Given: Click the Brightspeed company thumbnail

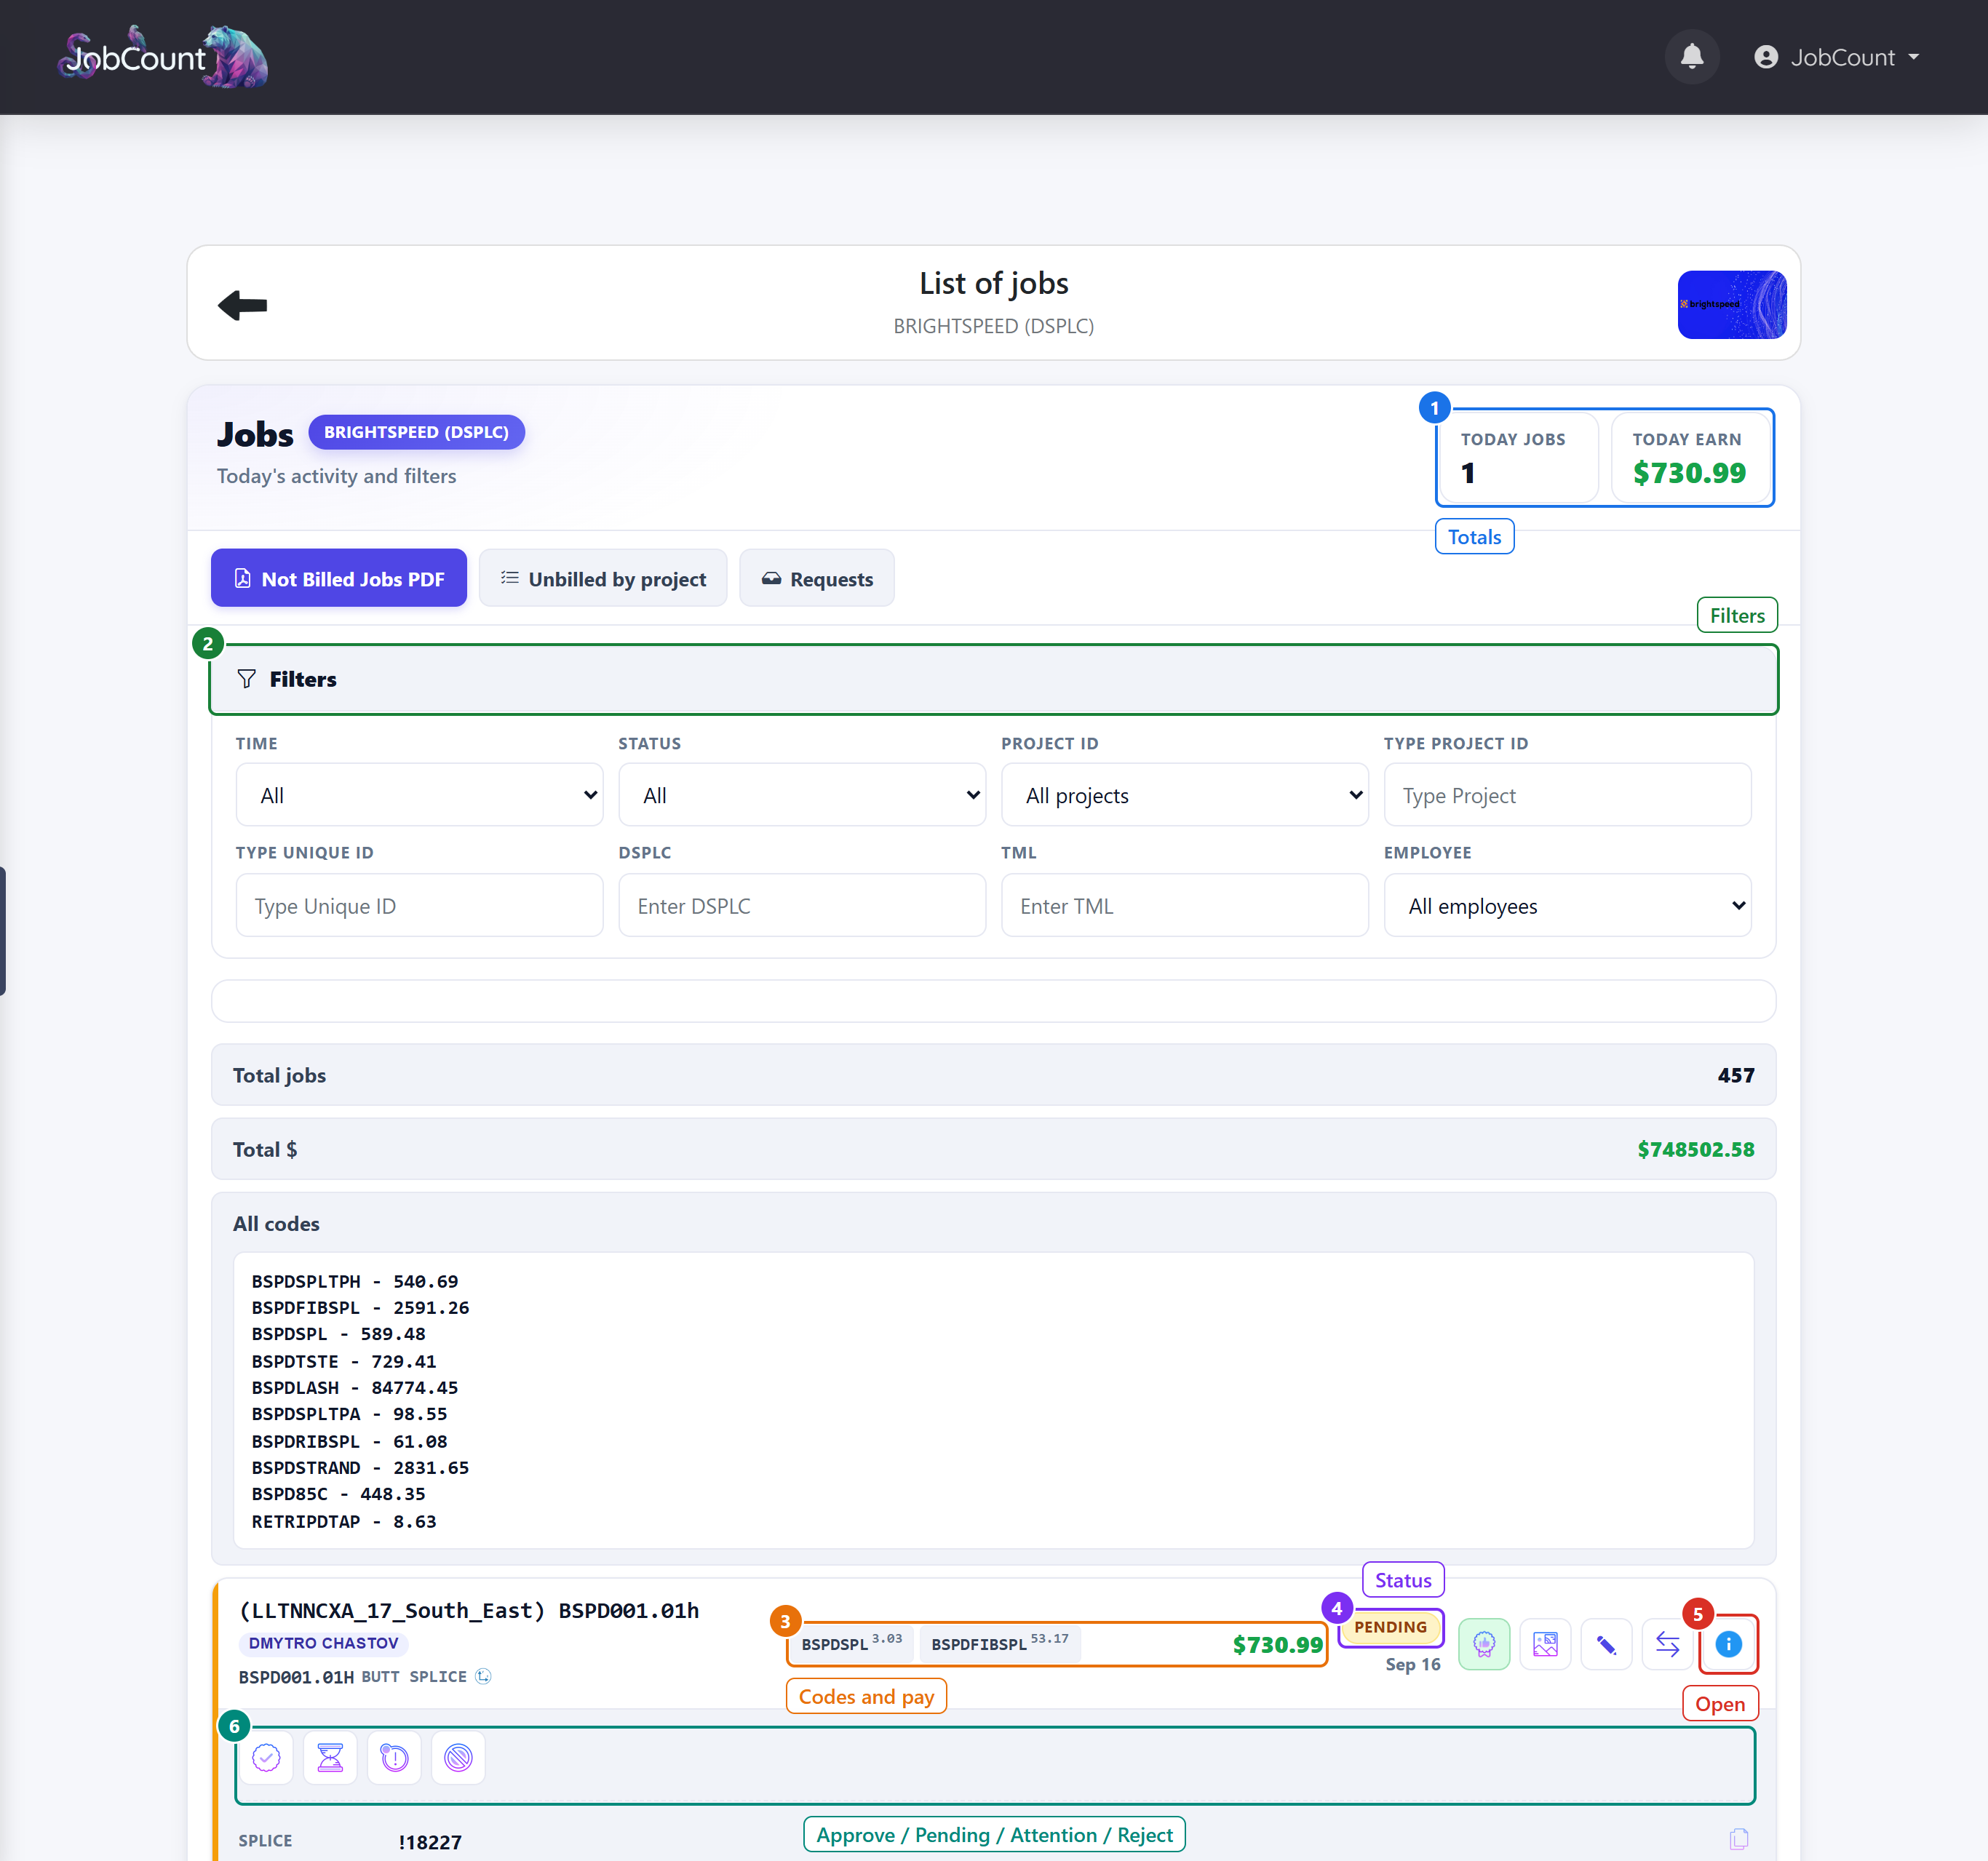Looking at the screenshot, I should pyautogui.click(x=1731, y=304).
